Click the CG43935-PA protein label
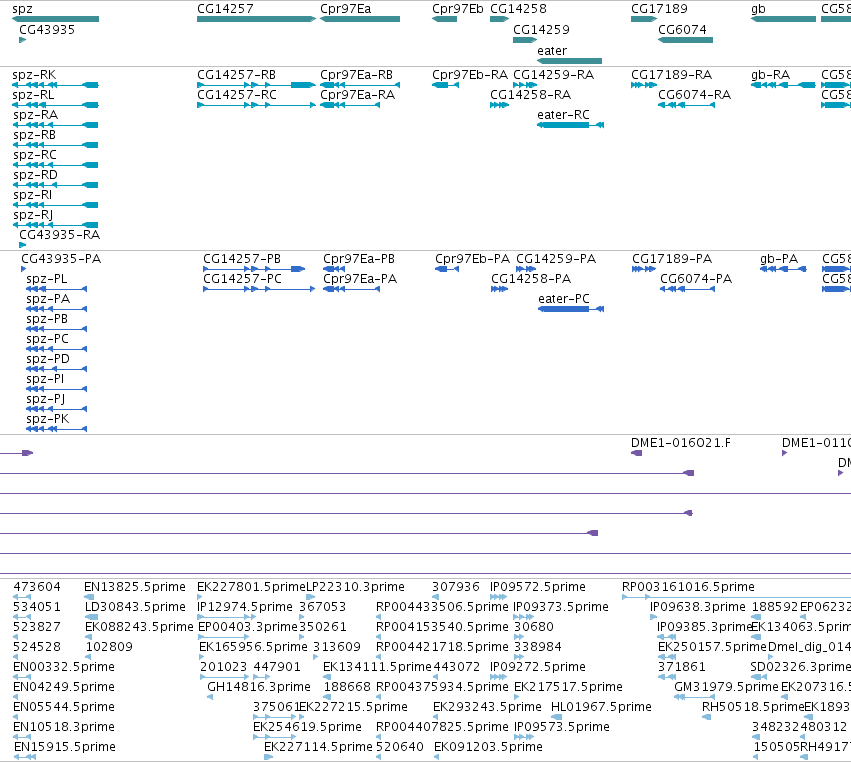 [x=61, y=259]
